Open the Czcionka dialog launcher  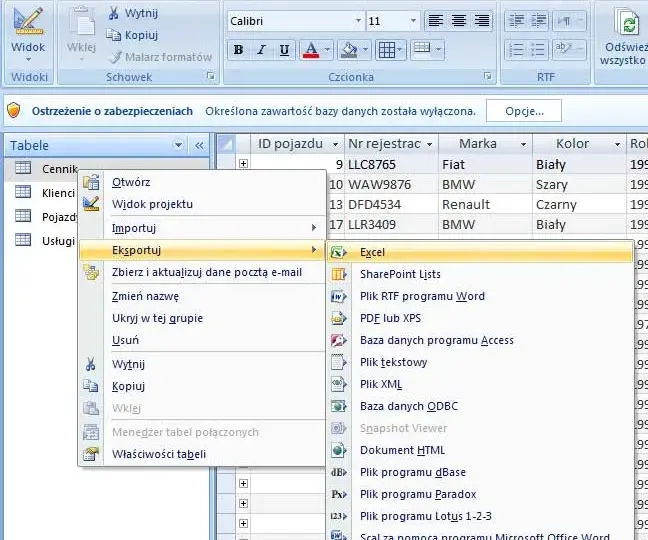[x=488, y=76]
